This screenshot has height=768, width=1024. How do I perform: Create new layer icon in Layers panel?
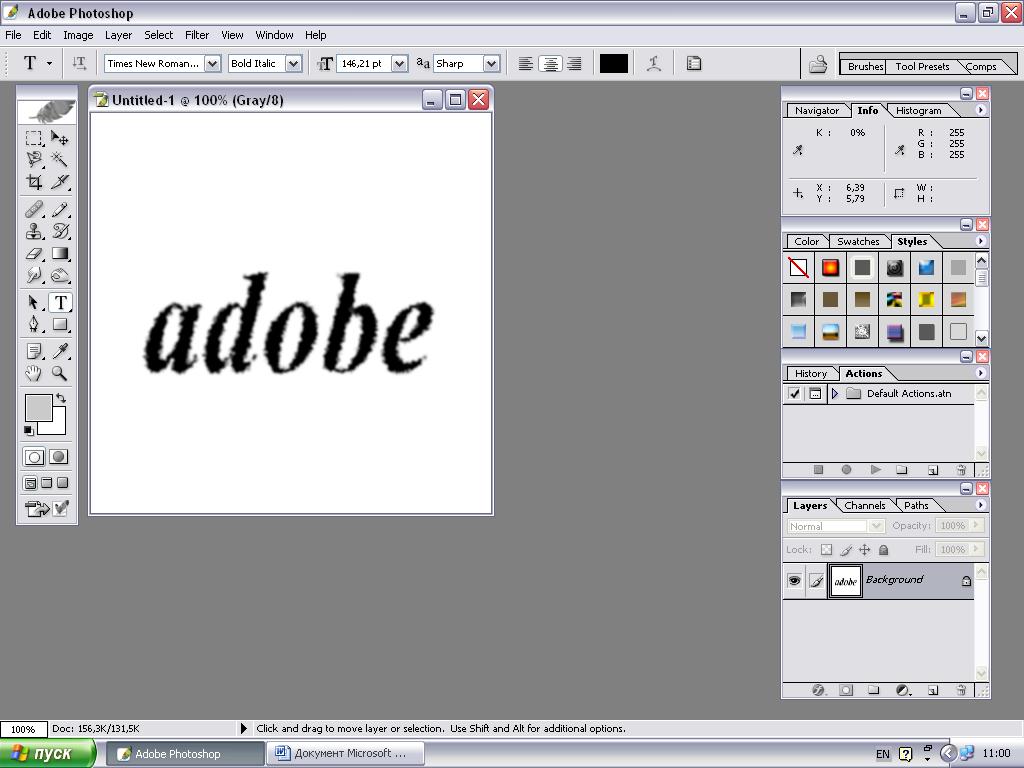[x=933, y=690]
